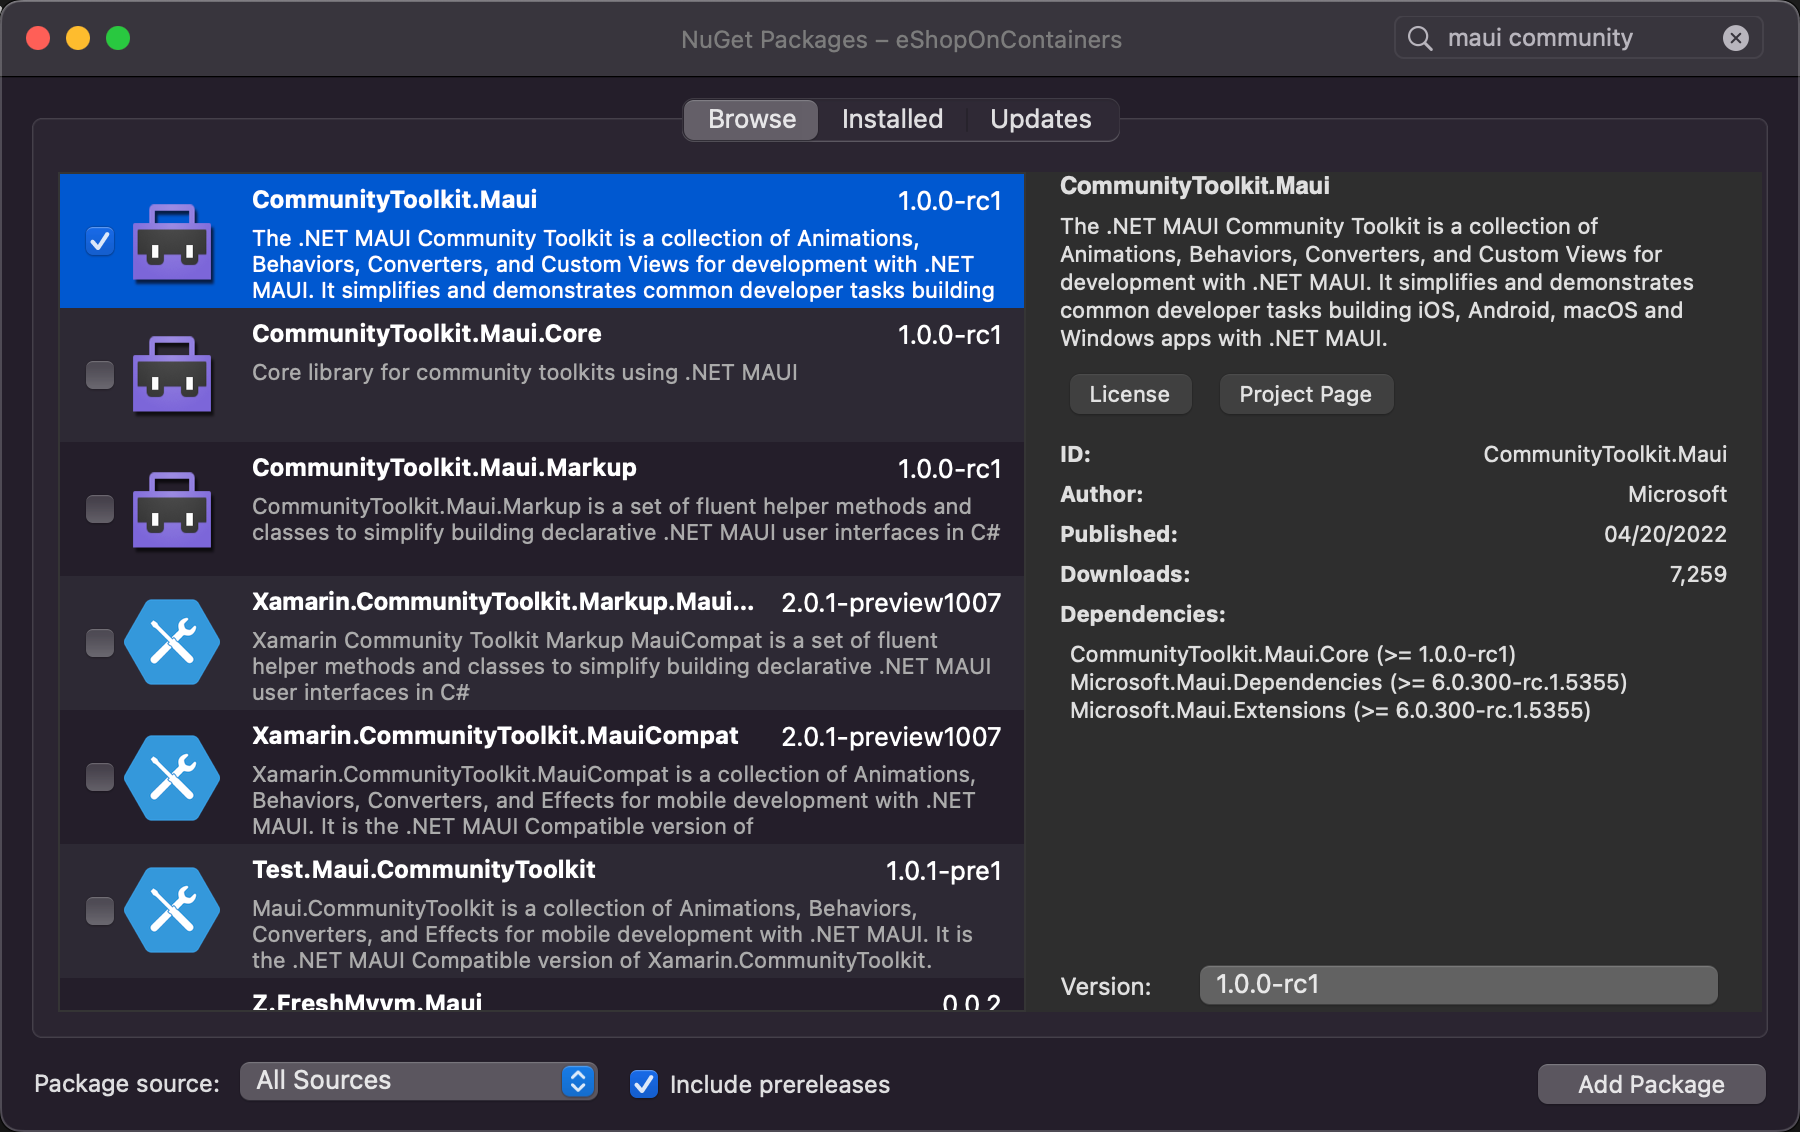This screenshot has height=1132, width=1800.
Task: Clear the search field text
Action: pyautogui.click(x=1736, y=38)
